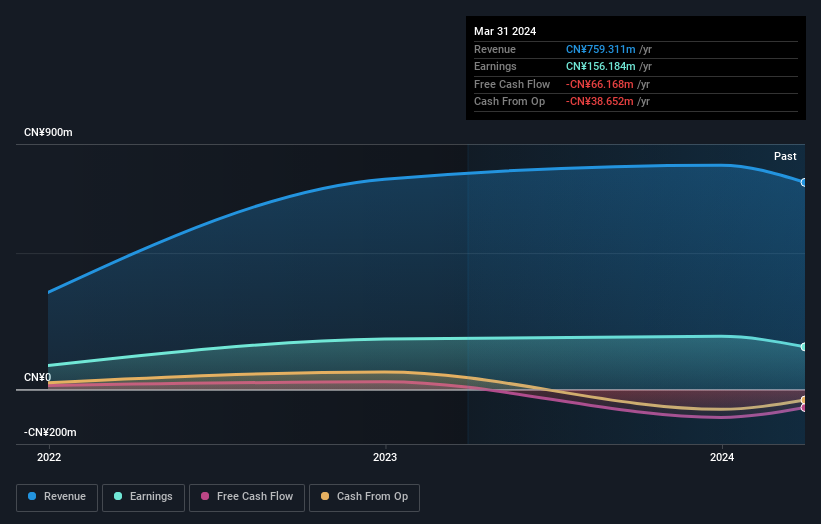This screenshot has width=821, height=524.
Task: Select the Cash From Op endpoint marker
Action: tap(804, 400)
